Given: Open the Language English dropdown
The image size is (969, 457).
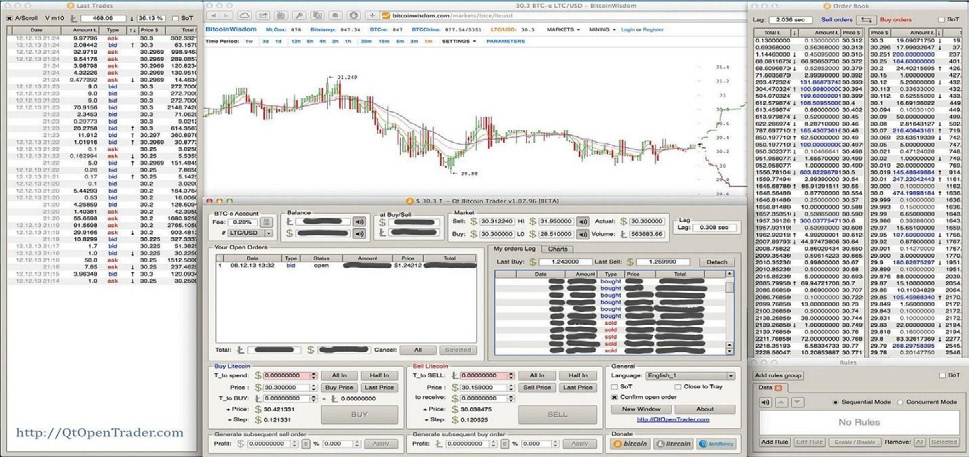Looking at the screenshot, I should click(690, 375).
